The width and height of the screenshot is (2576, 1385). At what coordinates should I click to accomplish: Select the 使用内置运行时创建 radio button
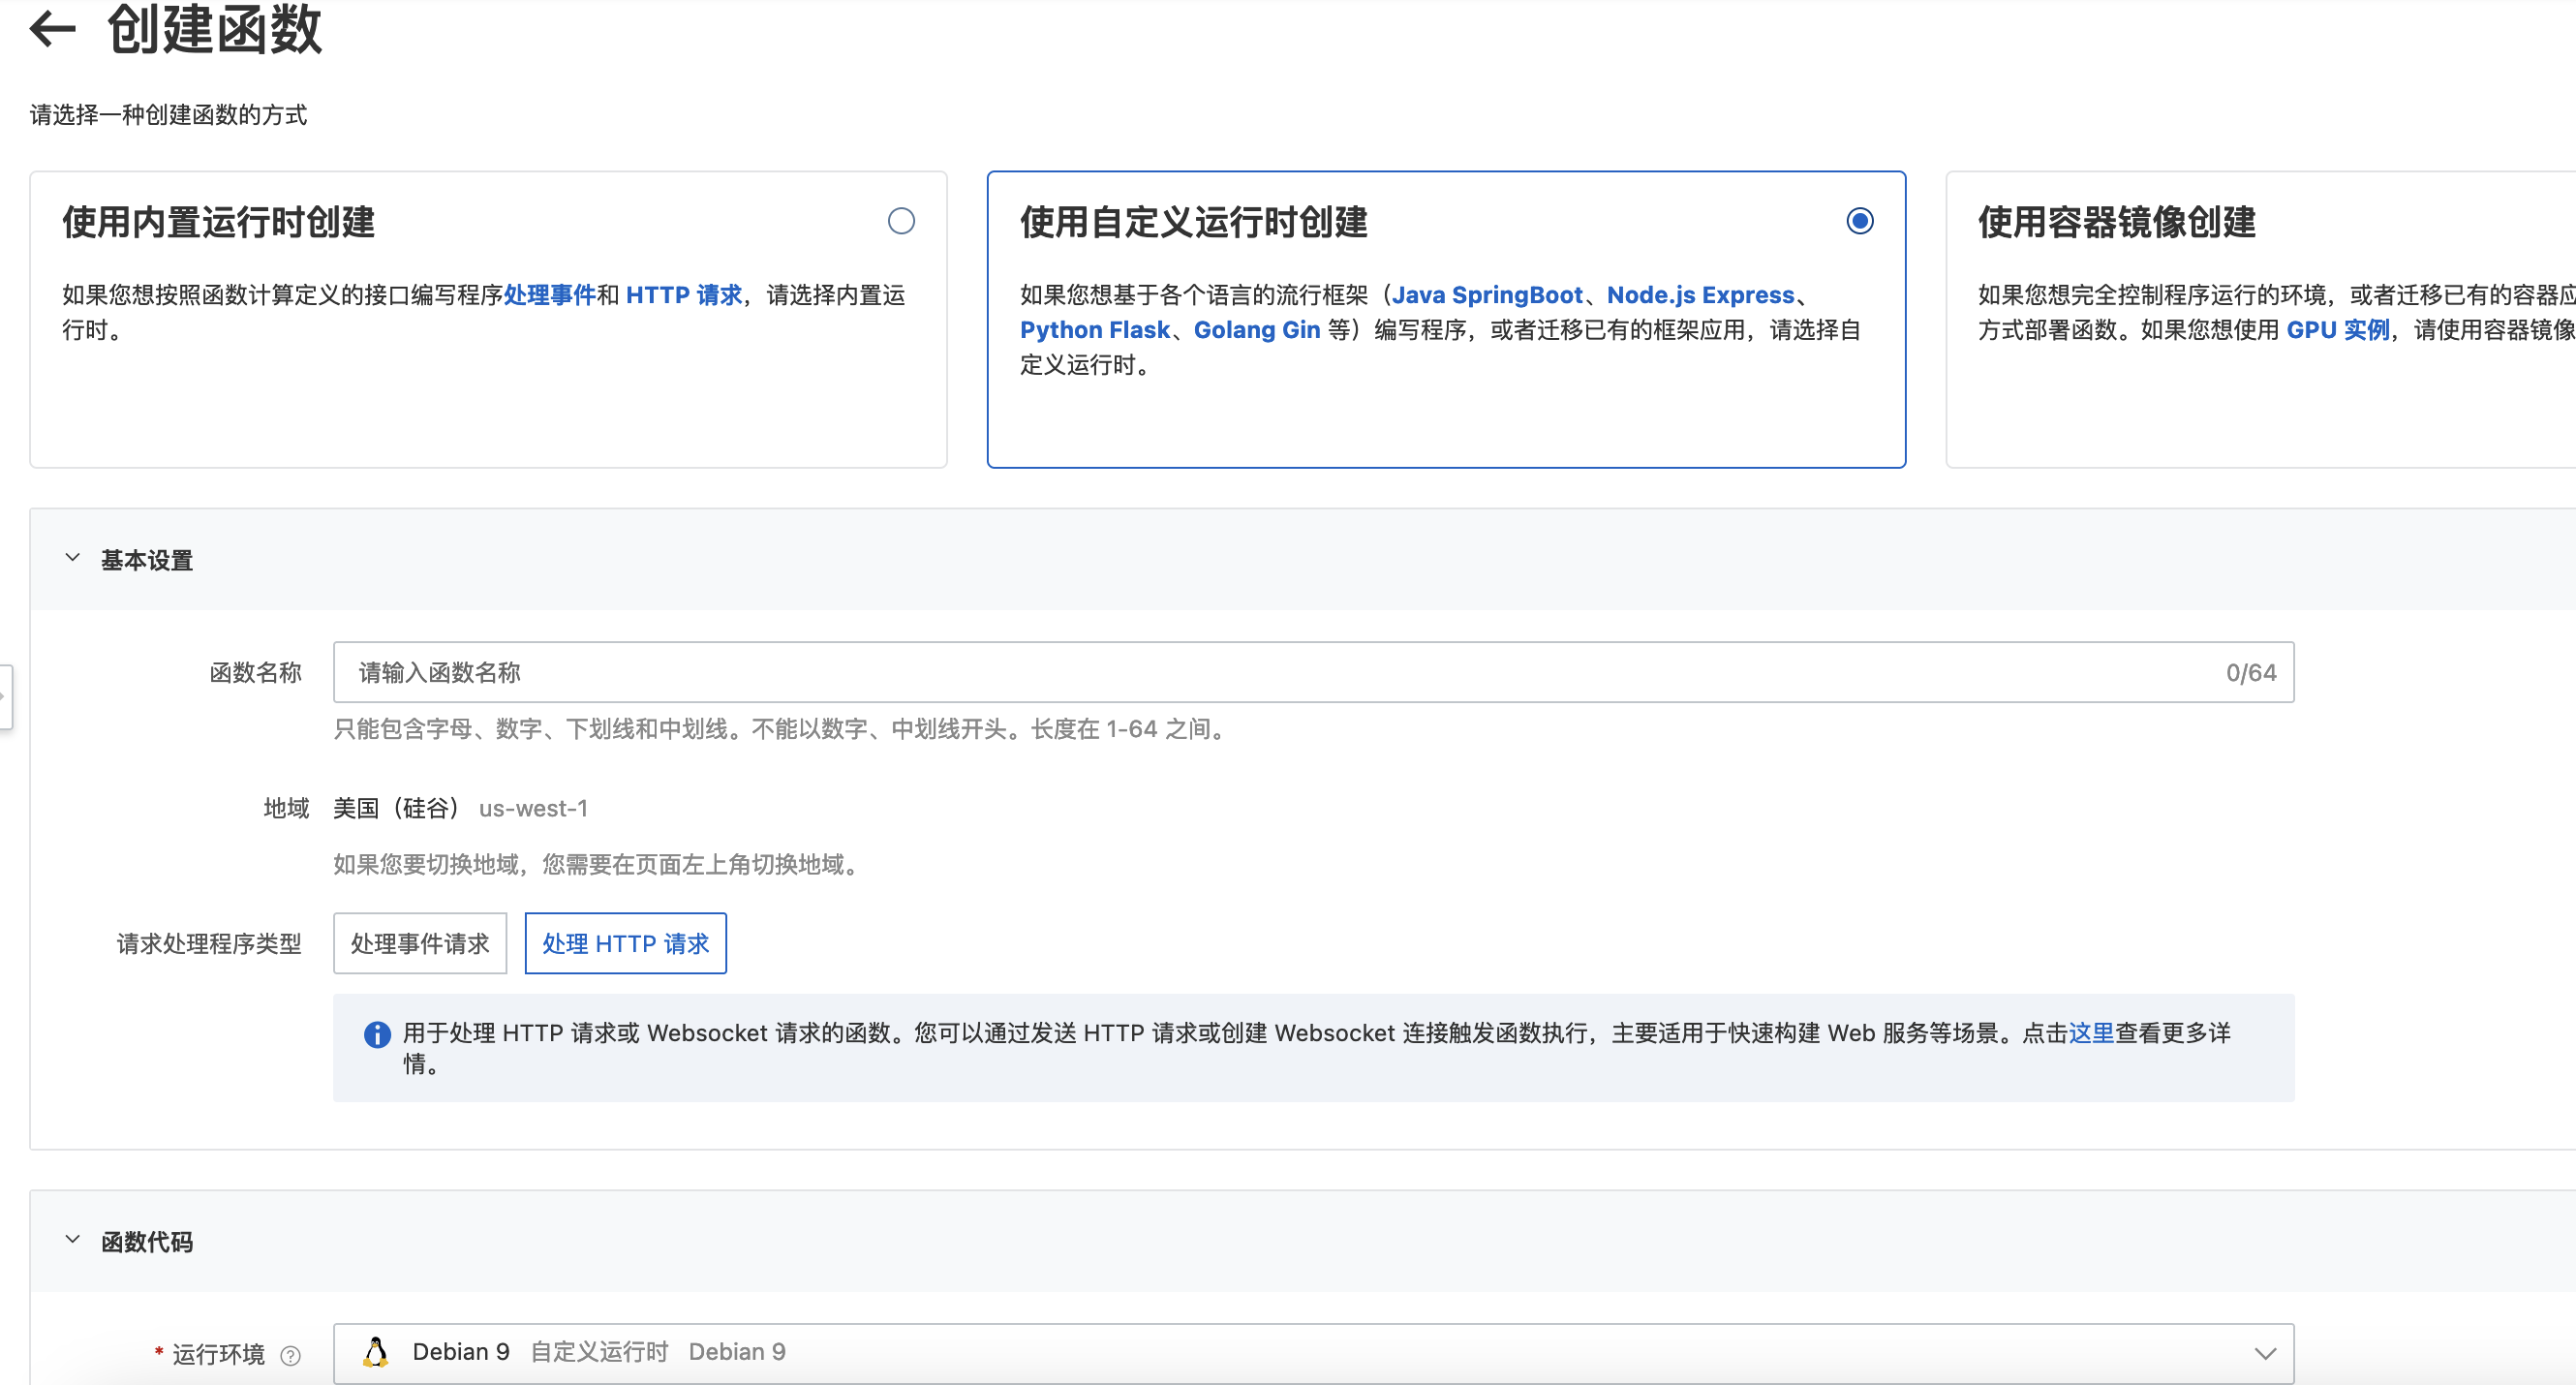(901, 221)
